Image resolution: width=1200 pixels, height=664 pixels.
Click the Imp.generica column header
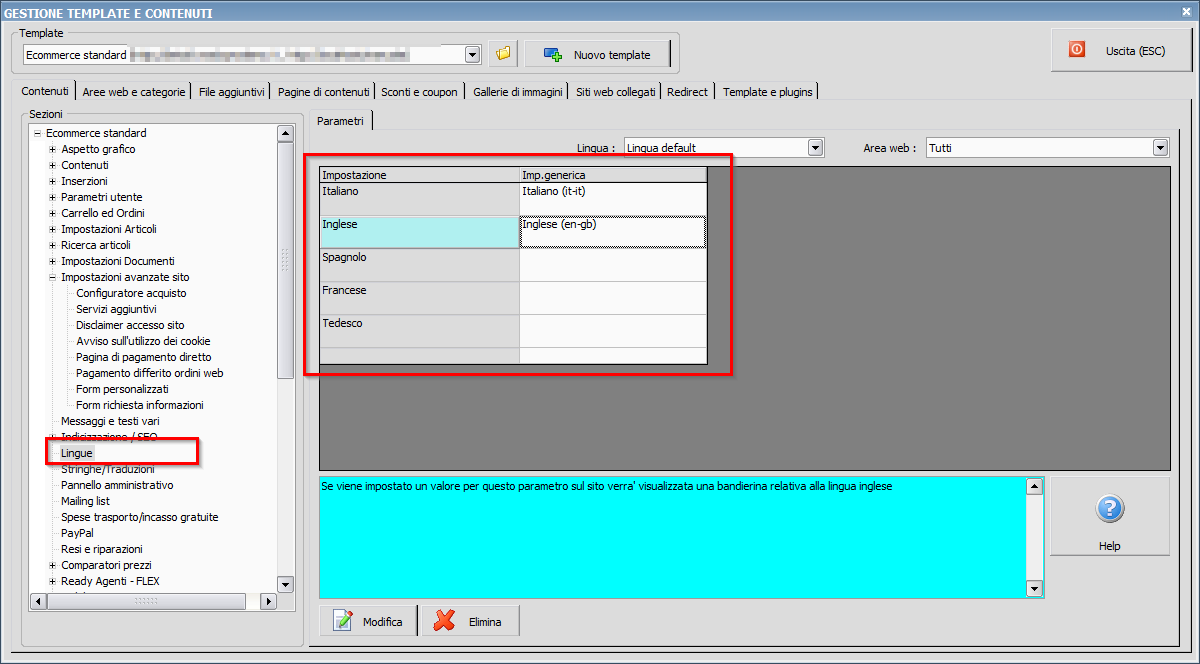(613, 175)
